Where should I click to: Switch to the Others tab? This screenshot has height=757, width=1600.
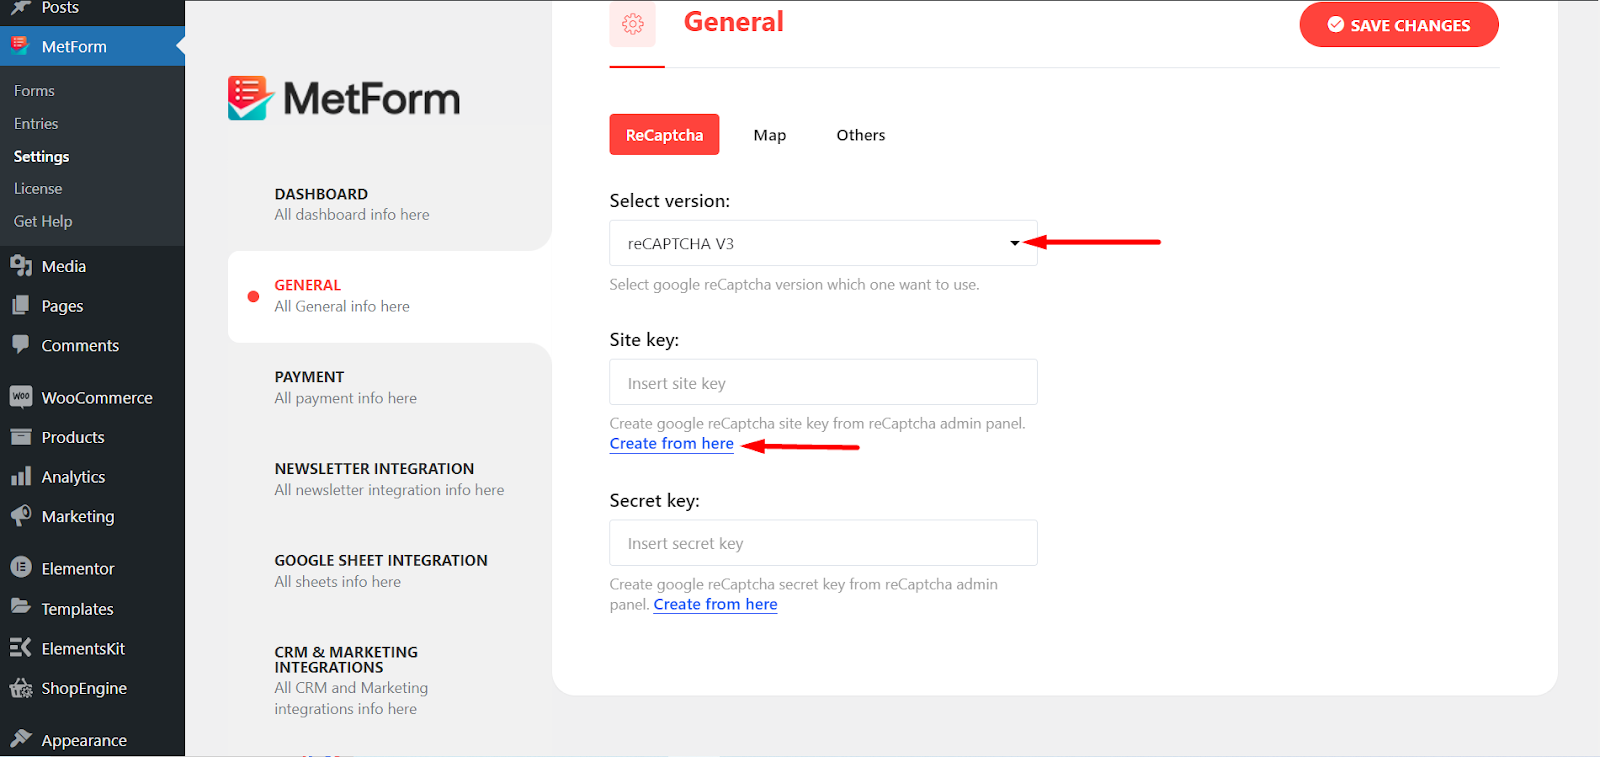point(861,135)
